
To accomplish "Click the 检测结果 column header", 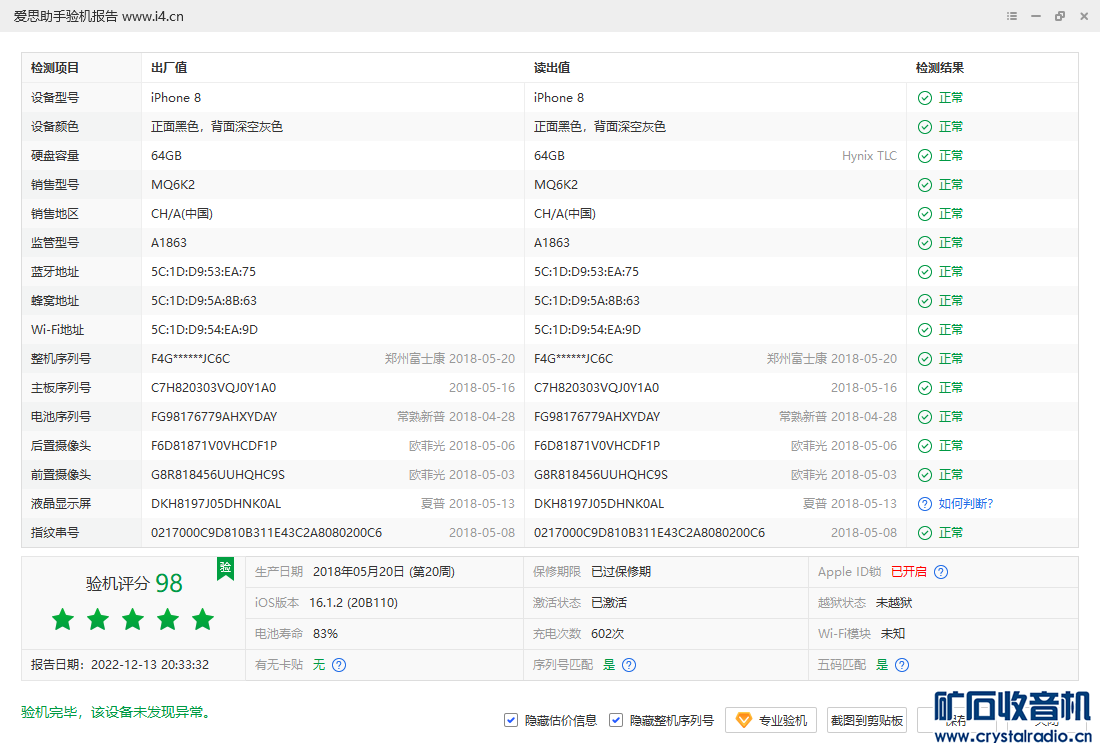I will pos(940,68).
